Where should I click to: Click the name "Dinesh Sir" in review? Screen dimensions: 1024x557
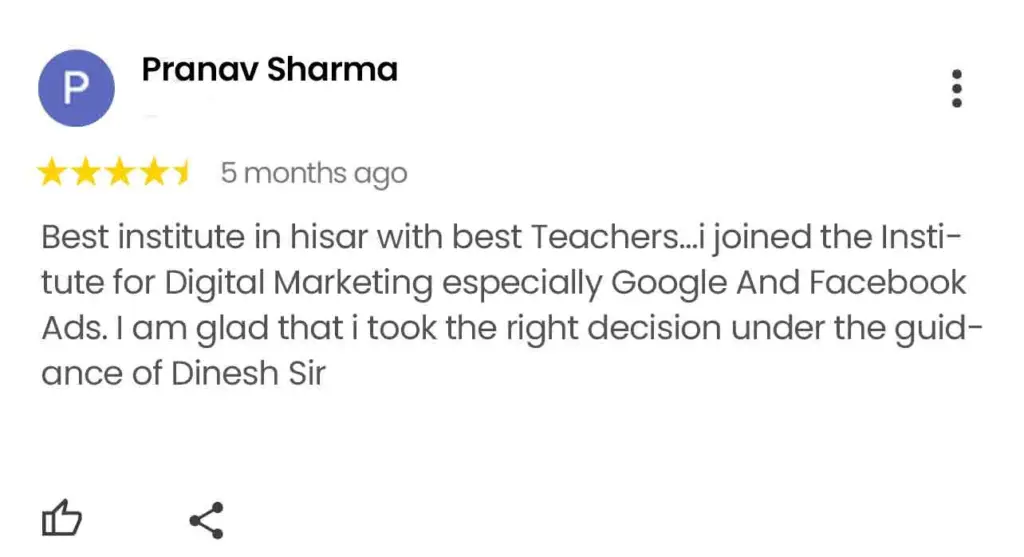pos(249,375)
